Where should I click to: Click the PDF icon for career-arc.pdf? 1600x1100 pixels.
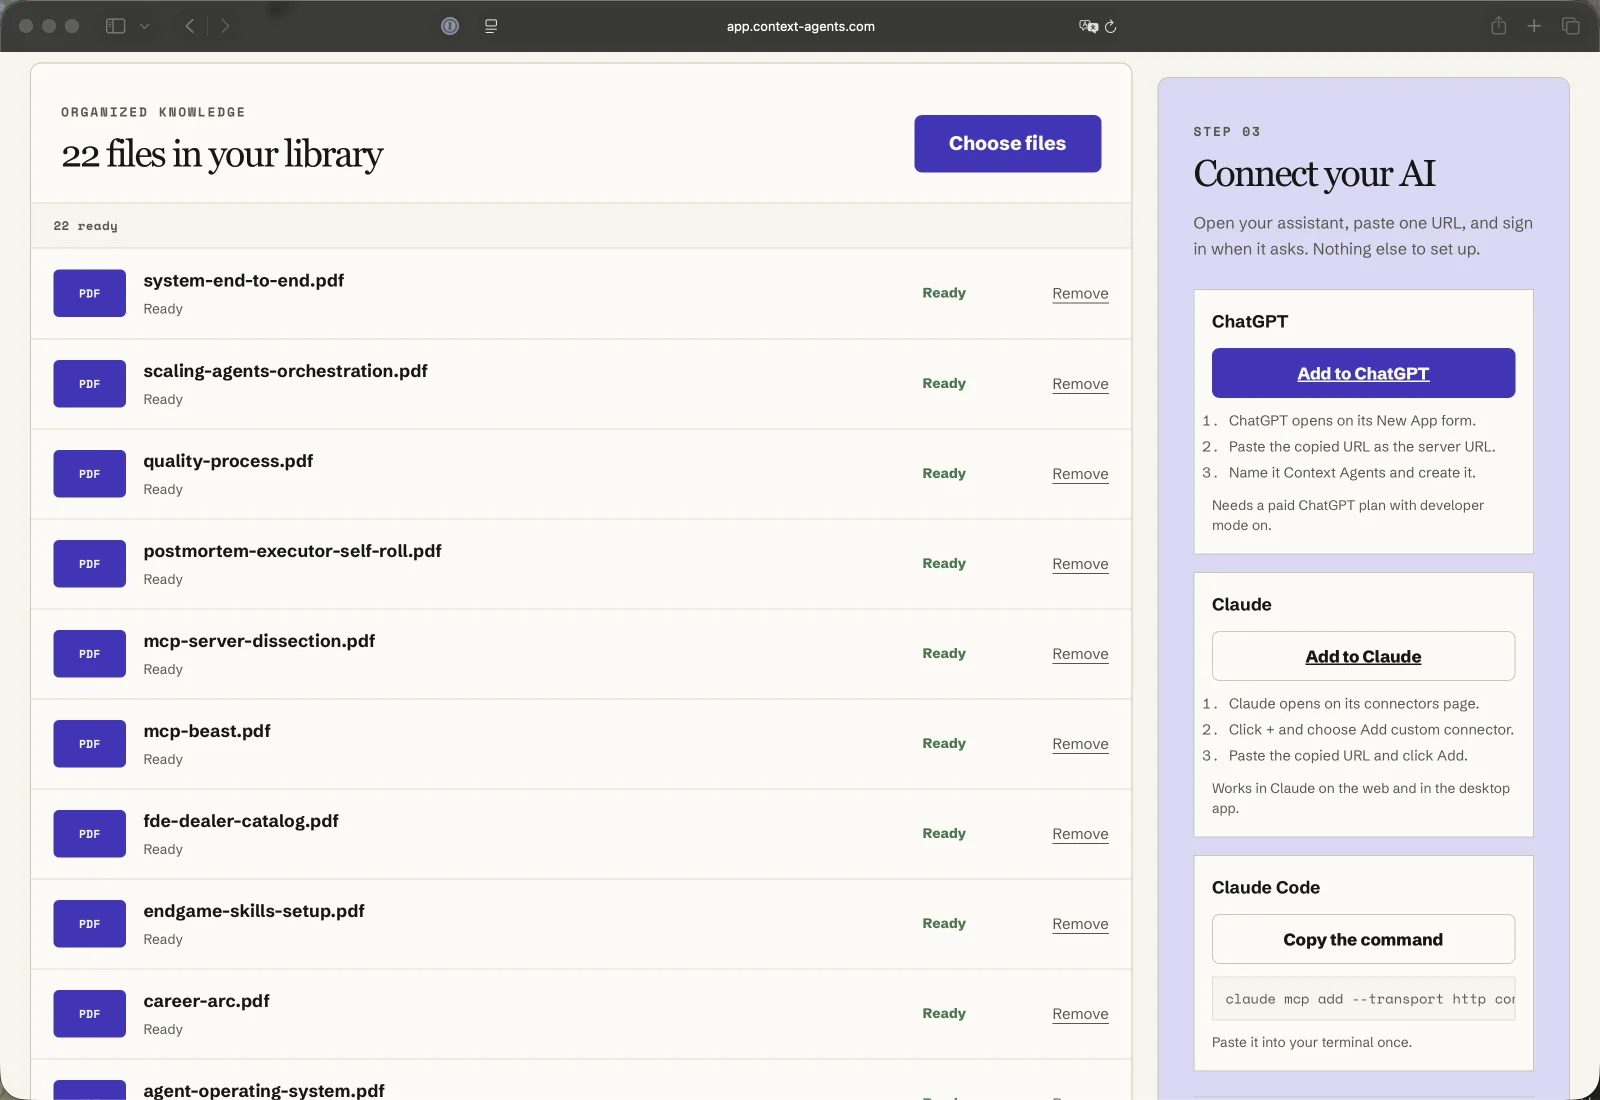(90, 1014)
